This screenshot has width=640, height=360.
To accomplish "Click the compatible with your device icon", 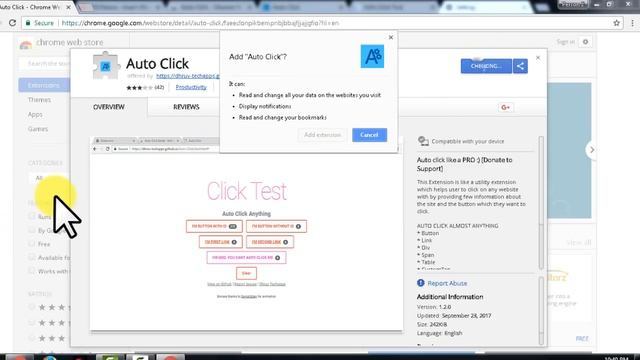I will (x=423, y=141).
